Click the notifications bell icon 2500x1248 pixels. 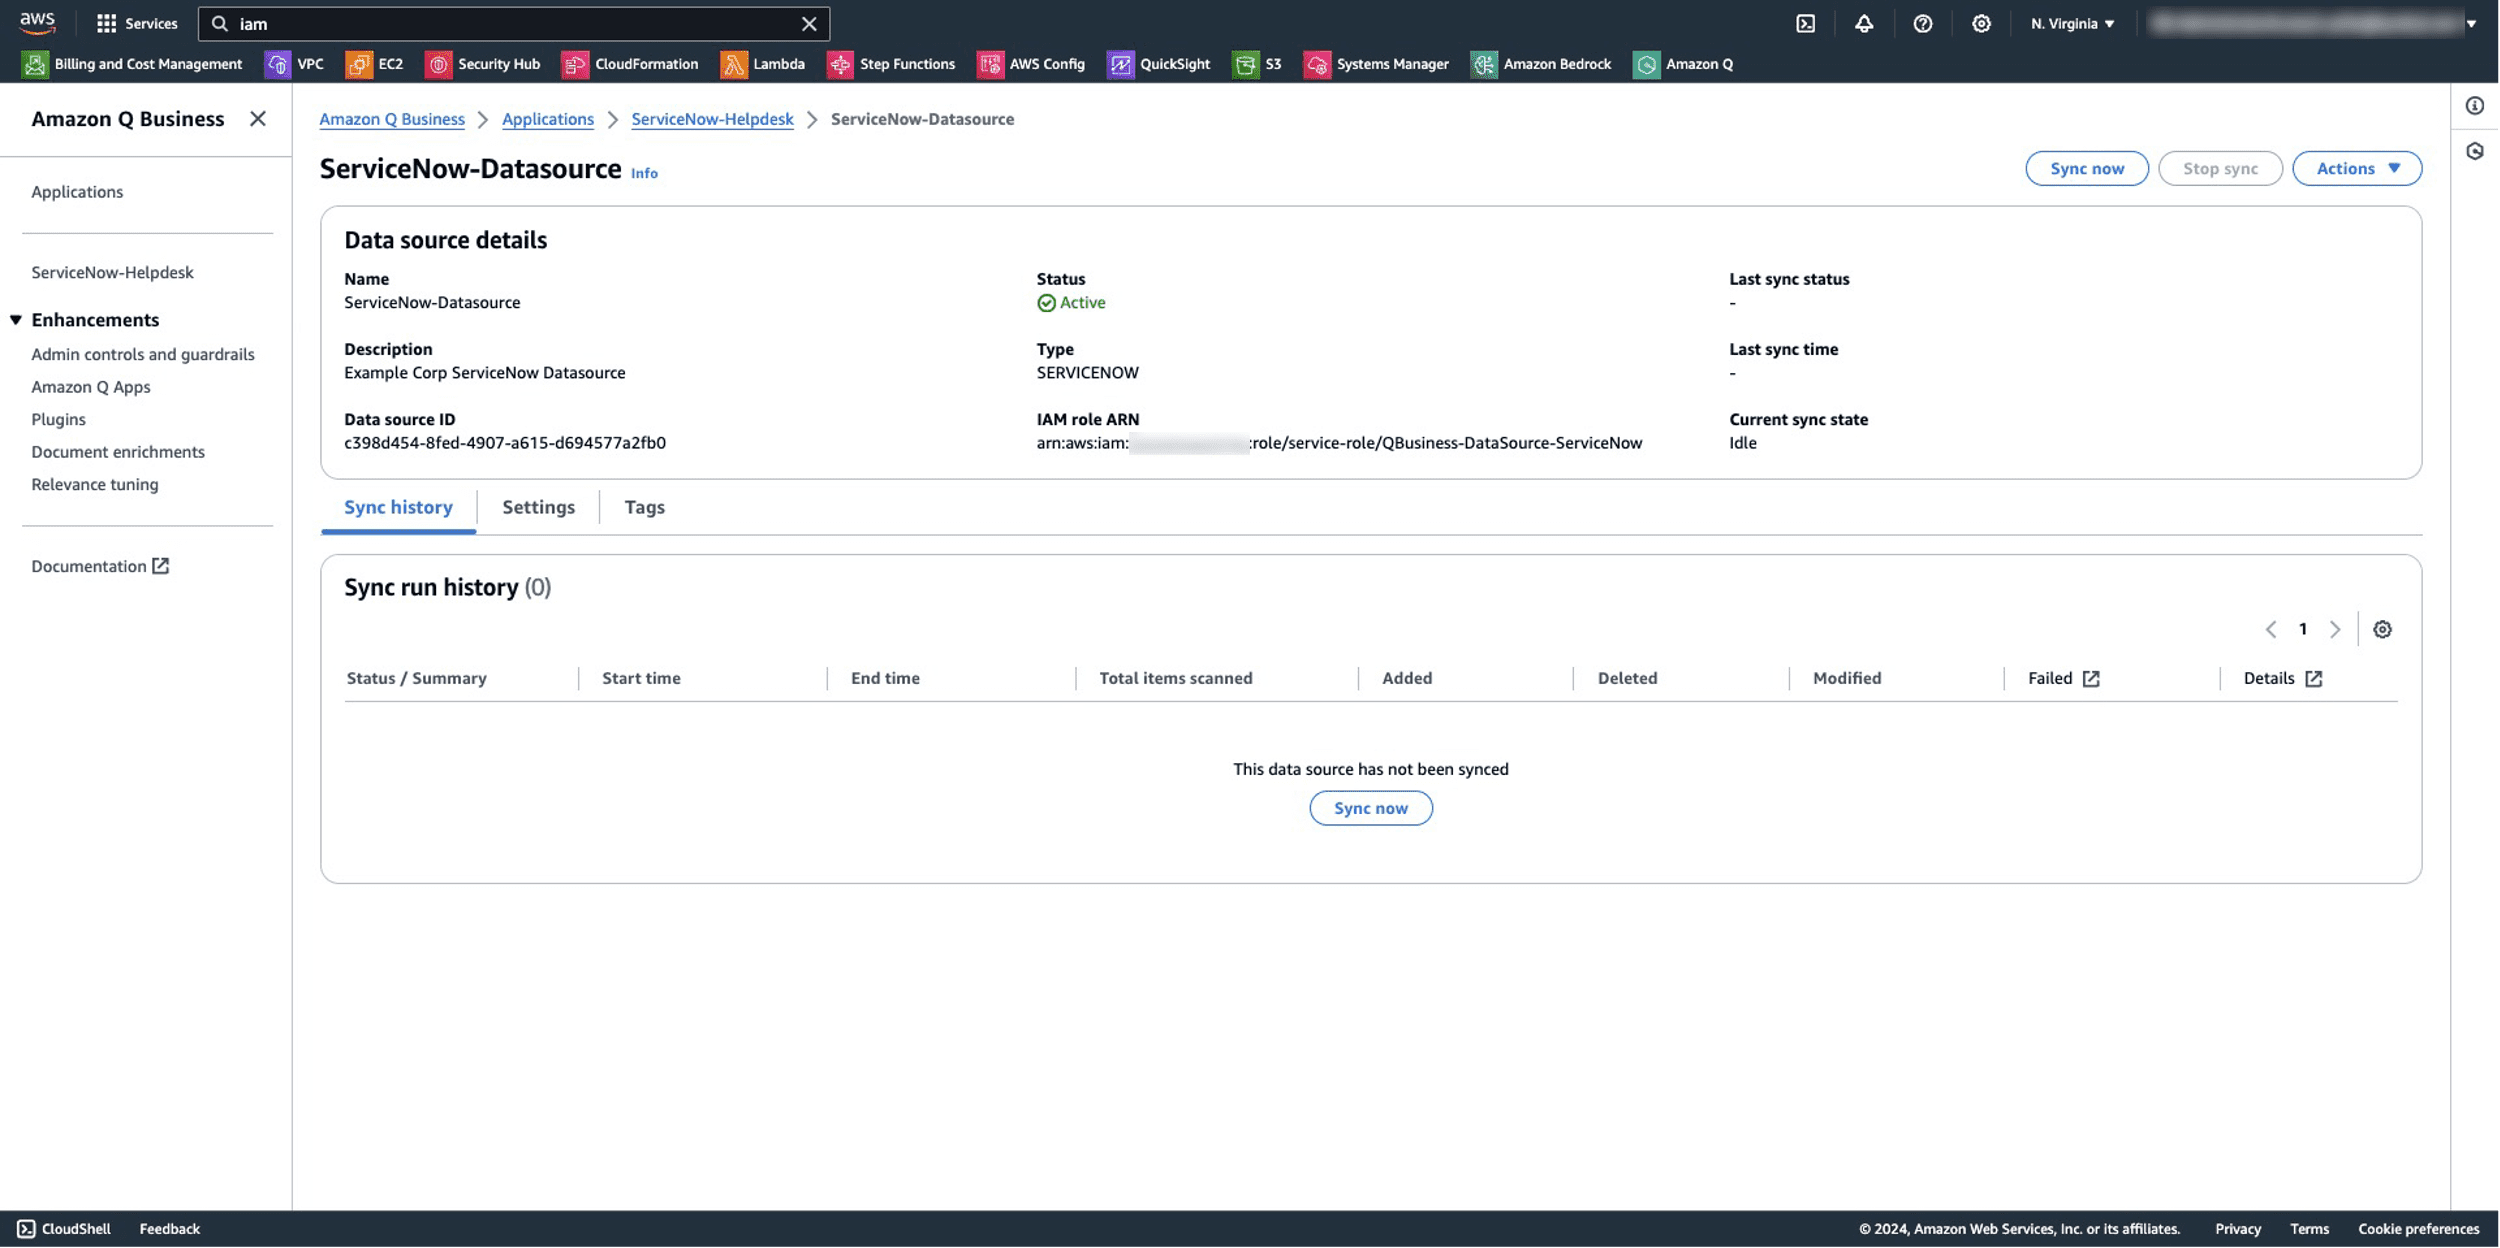tap(1864, 24)
